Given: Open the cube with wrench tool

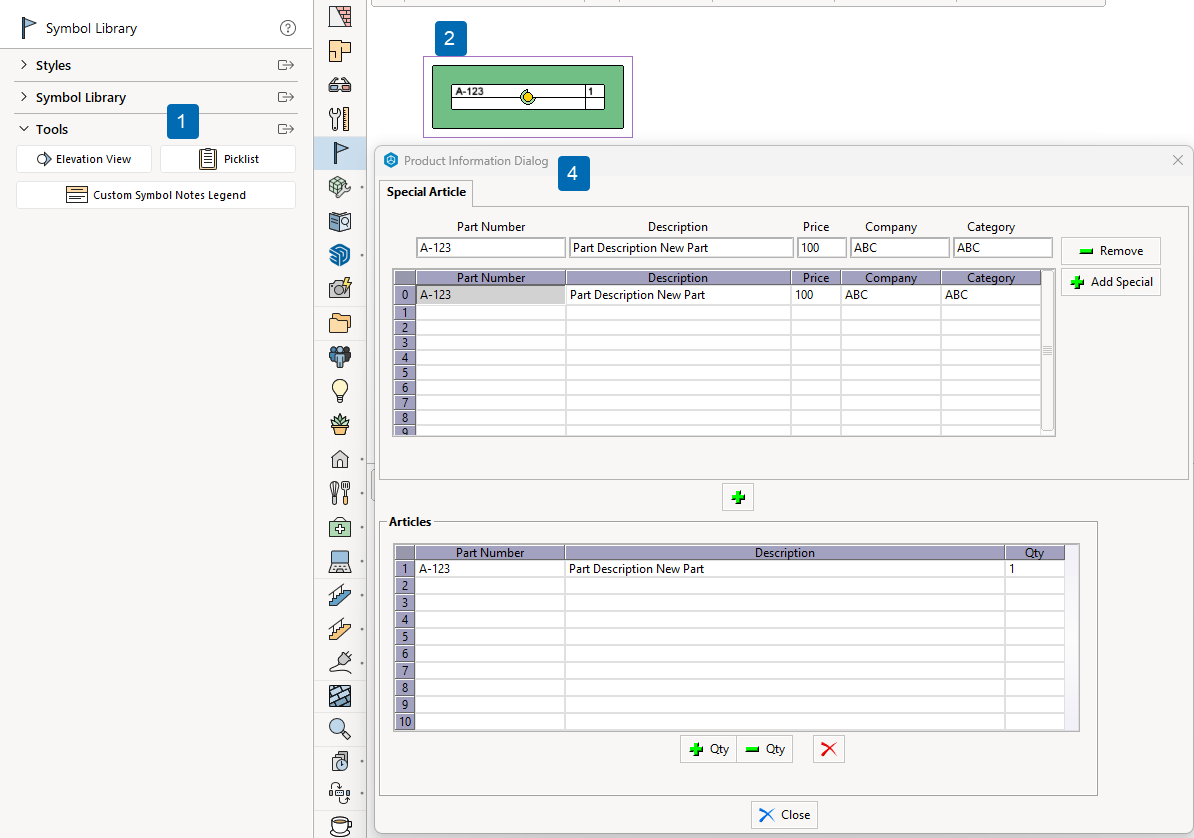Looking at the screenshot, I should [340, 187].
